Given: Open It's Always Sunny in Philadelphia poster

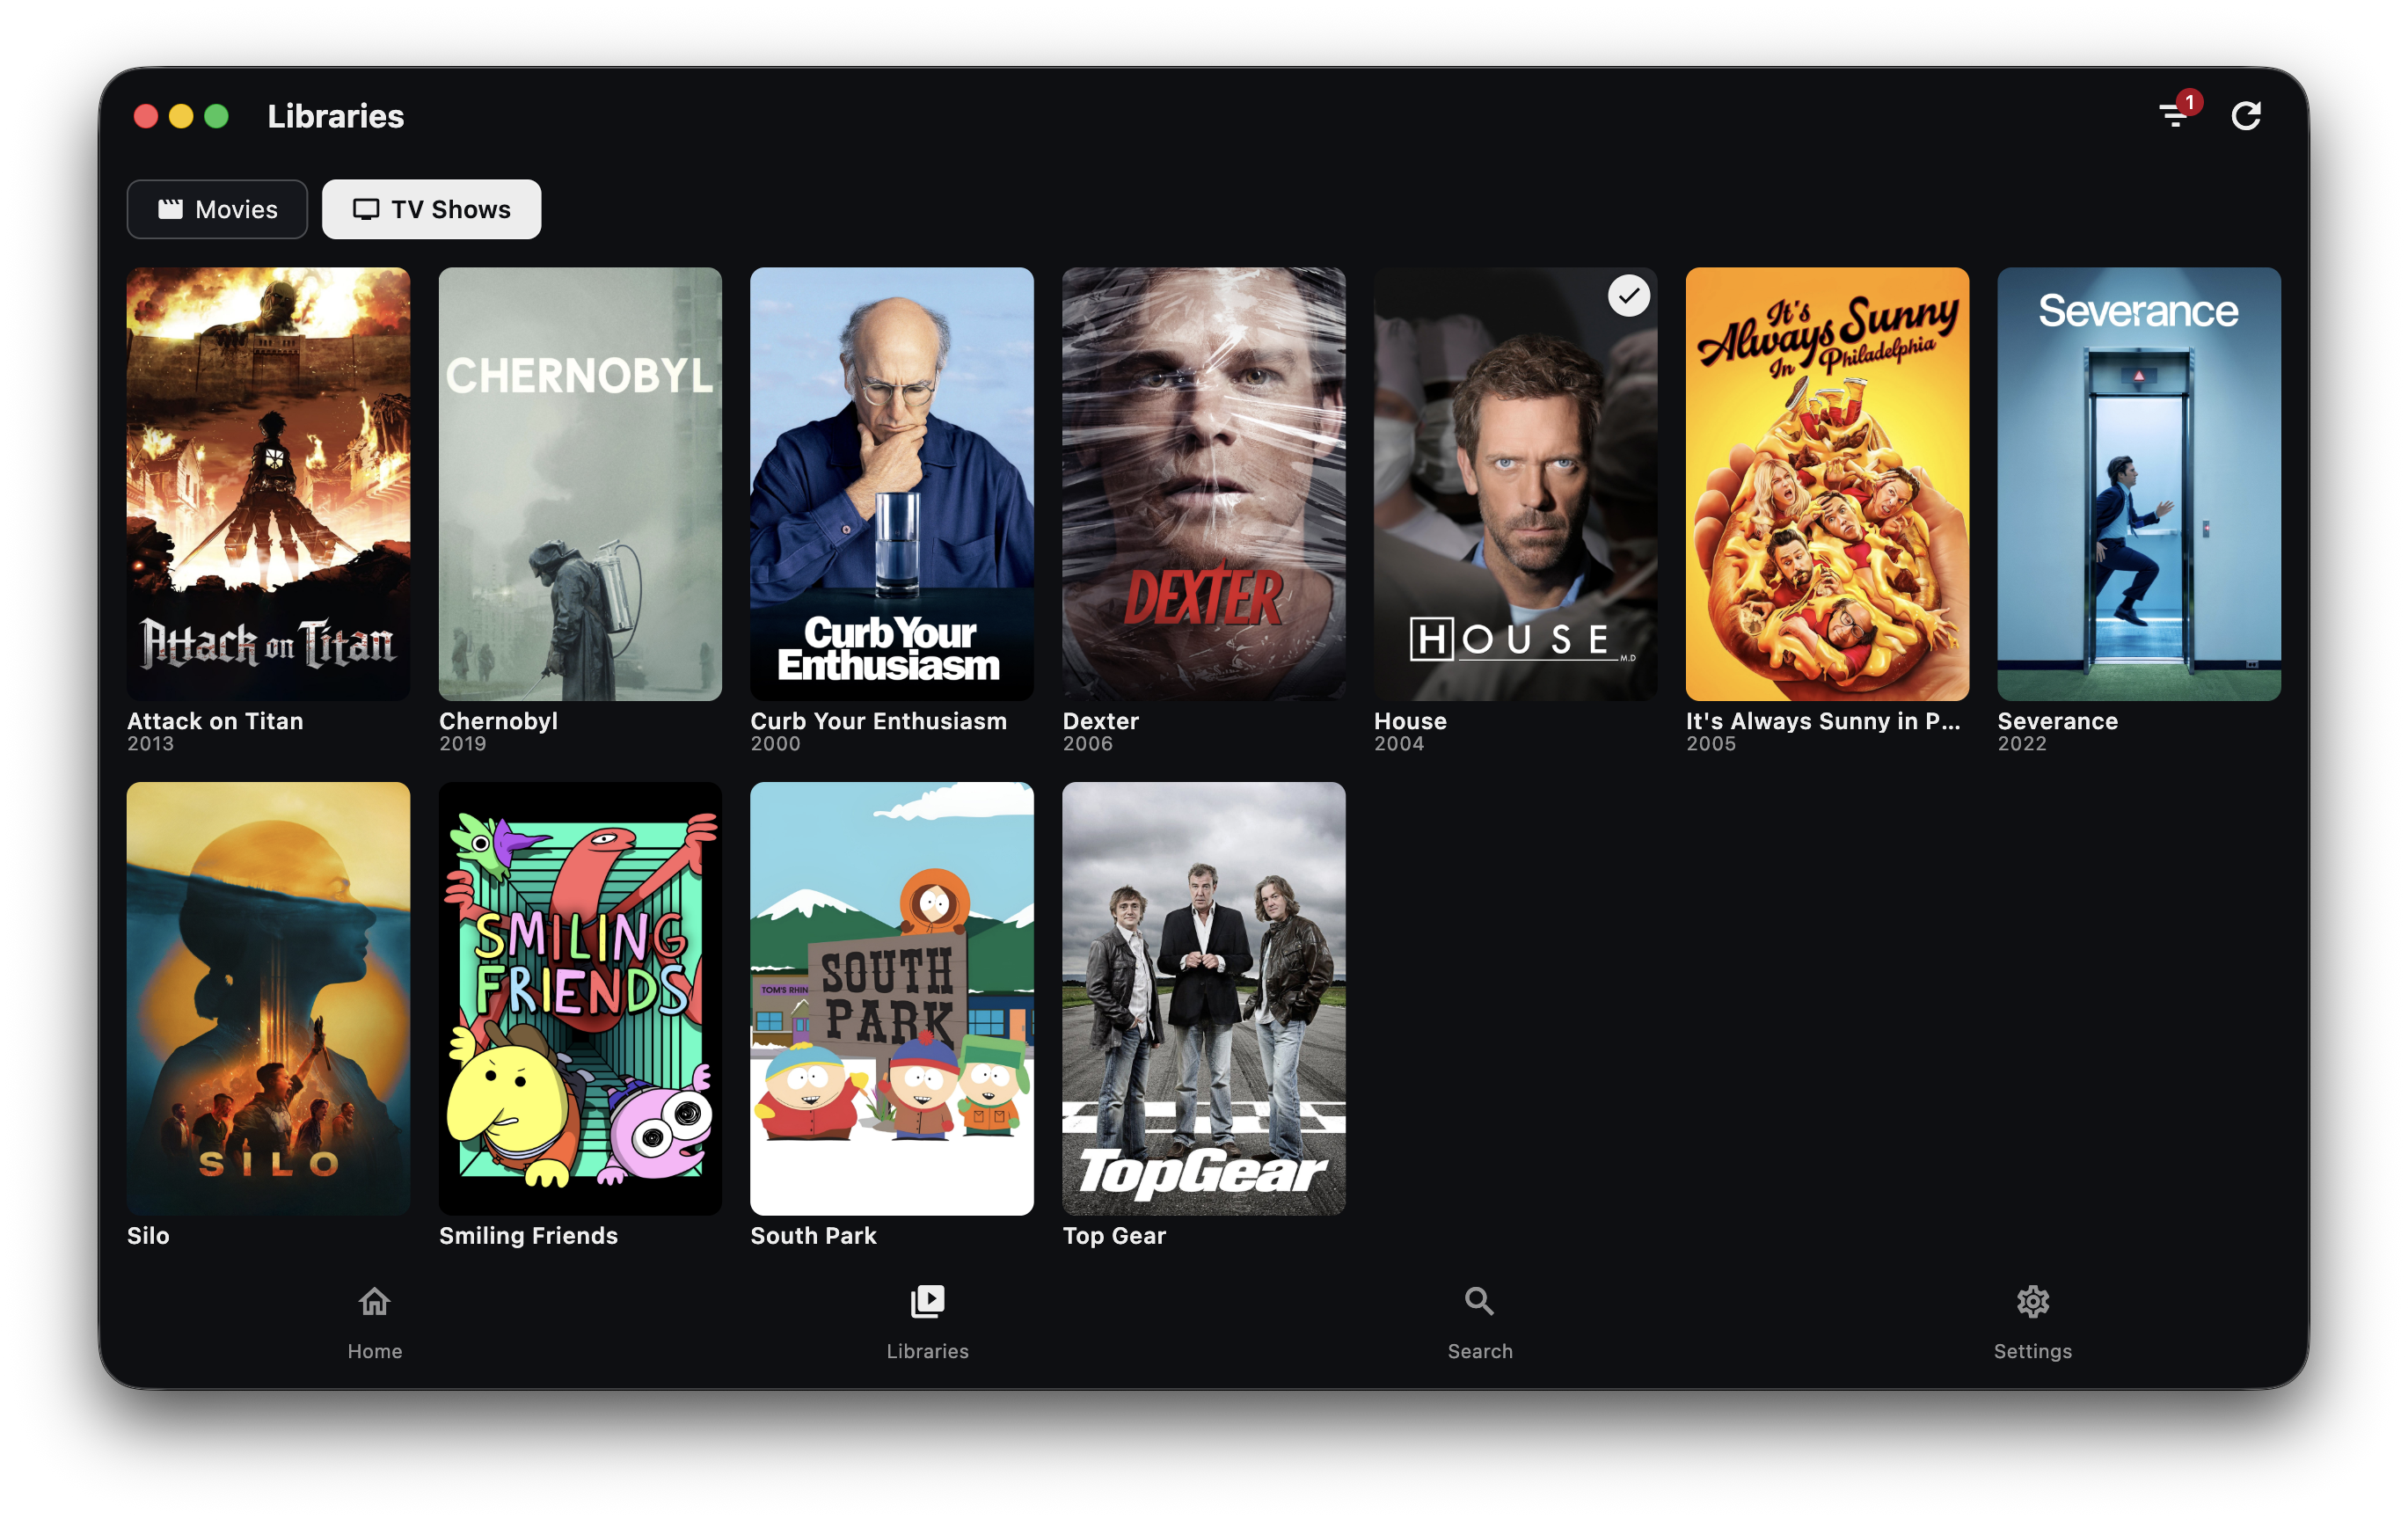Looking at the screenshot, I should coord(1827,484).
